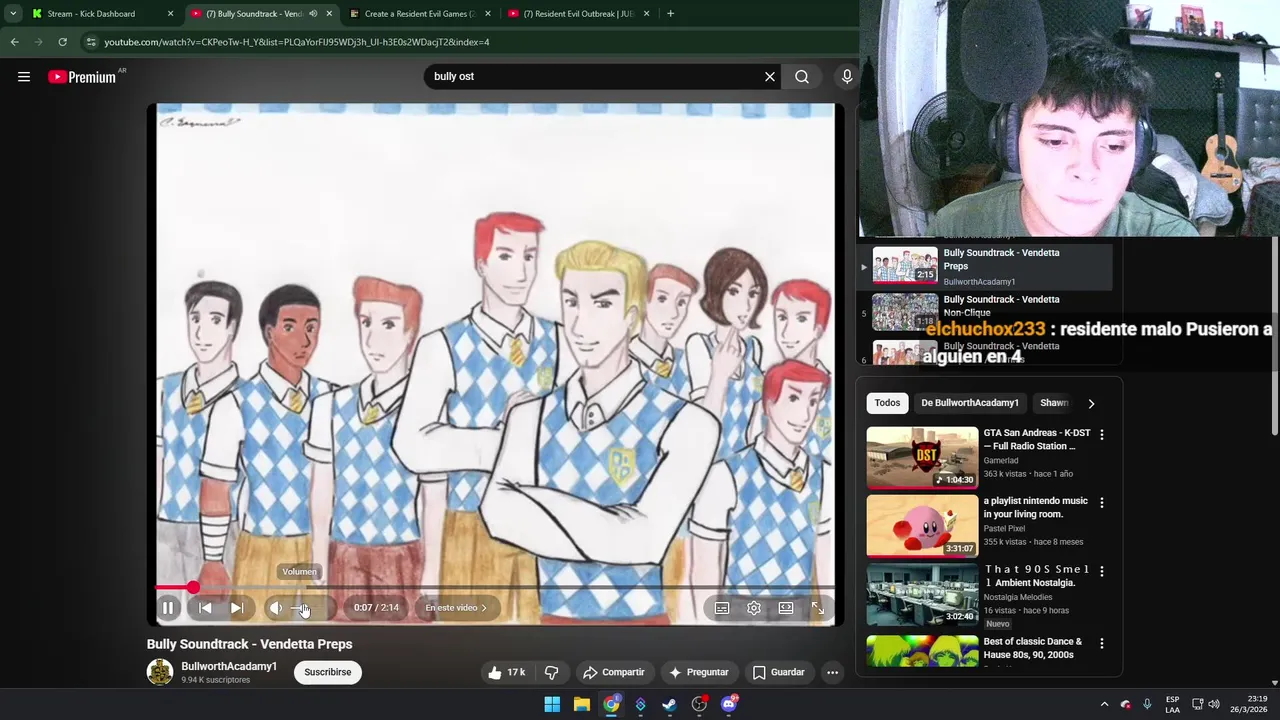Open options for Ambient Nostalgia video
1280x720 pixels.
pos(1102,571)
